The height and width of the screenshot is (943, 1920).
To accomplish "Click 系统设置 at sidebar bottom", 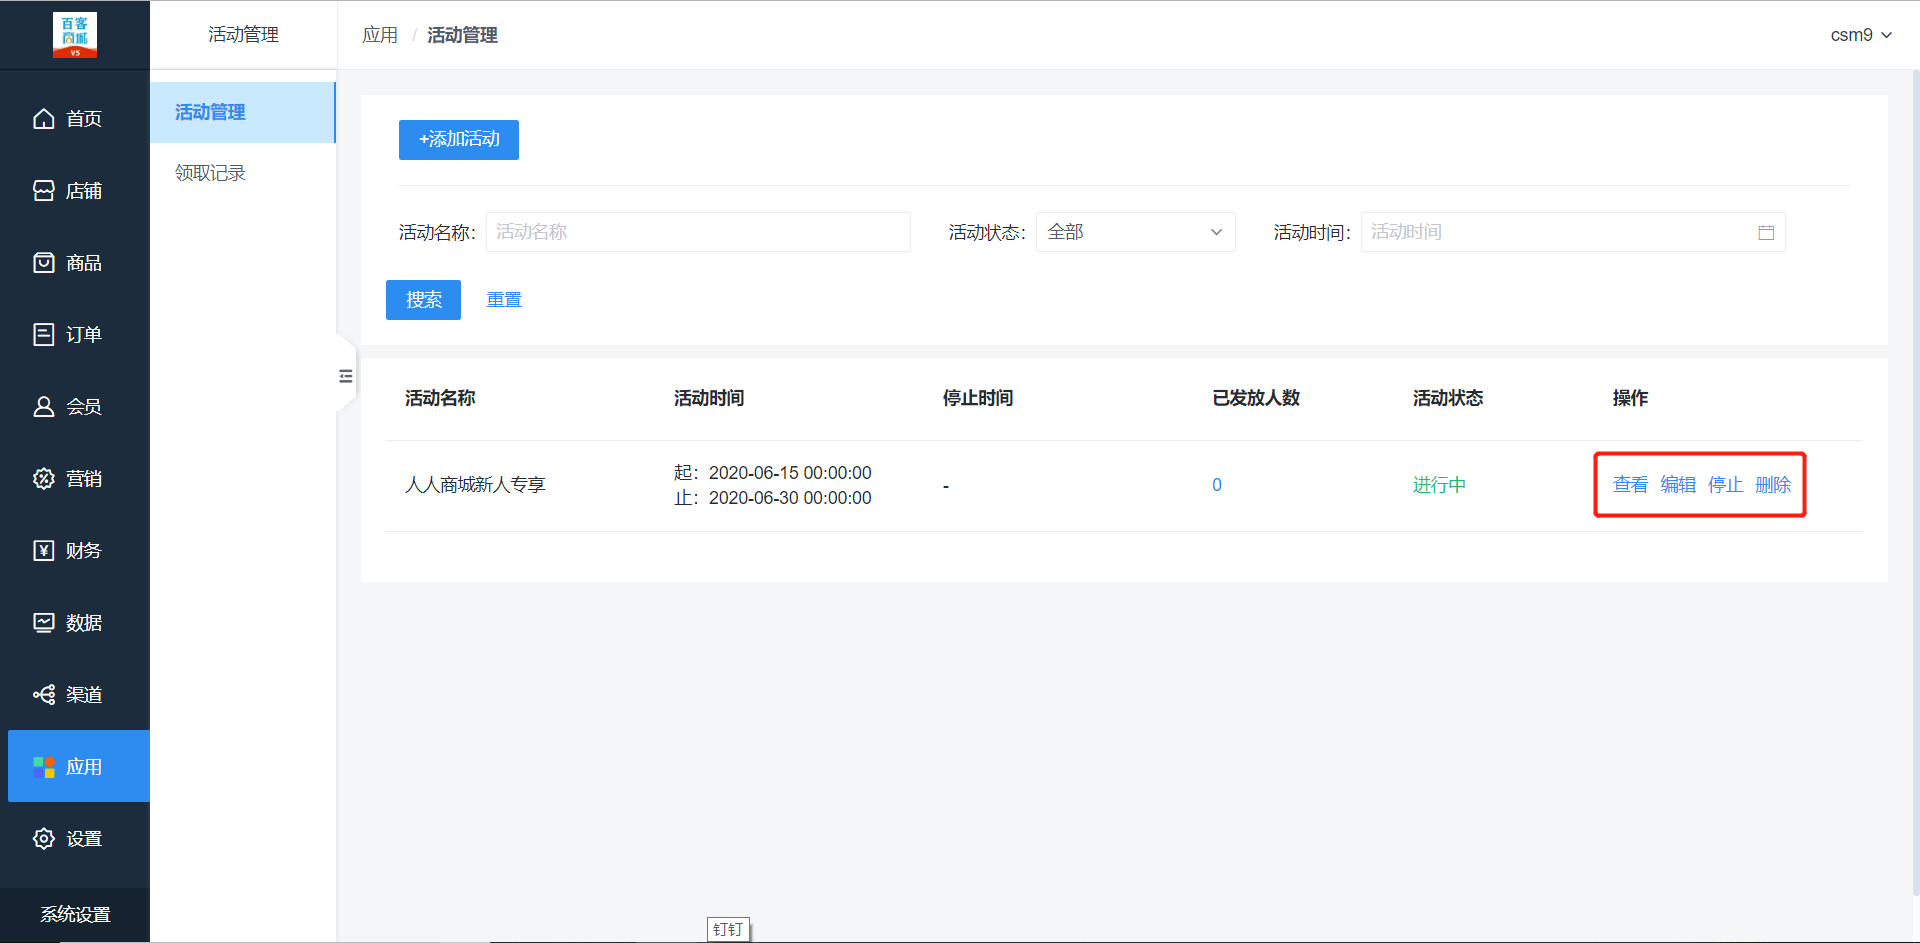I will coord(75,914).
